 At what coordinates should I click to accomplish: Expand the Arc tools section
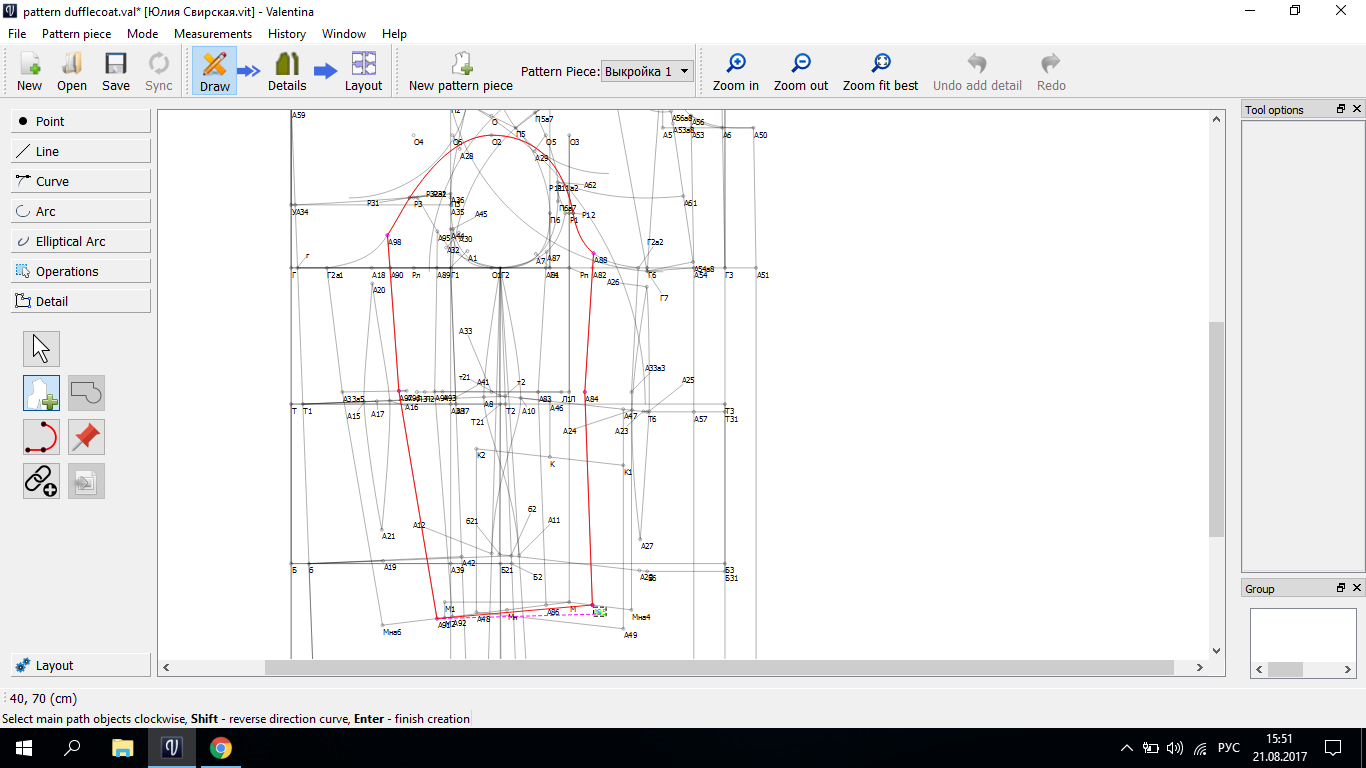click(81, 211)
